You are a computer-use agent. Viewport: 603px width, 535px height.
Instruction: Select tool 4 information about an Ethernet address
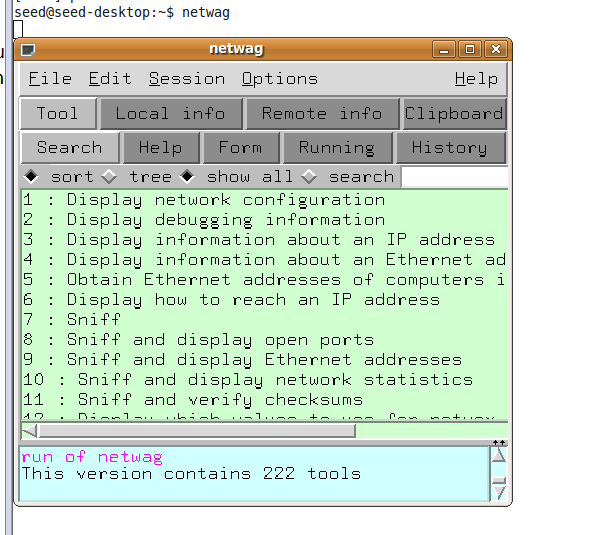coord(265,260)
